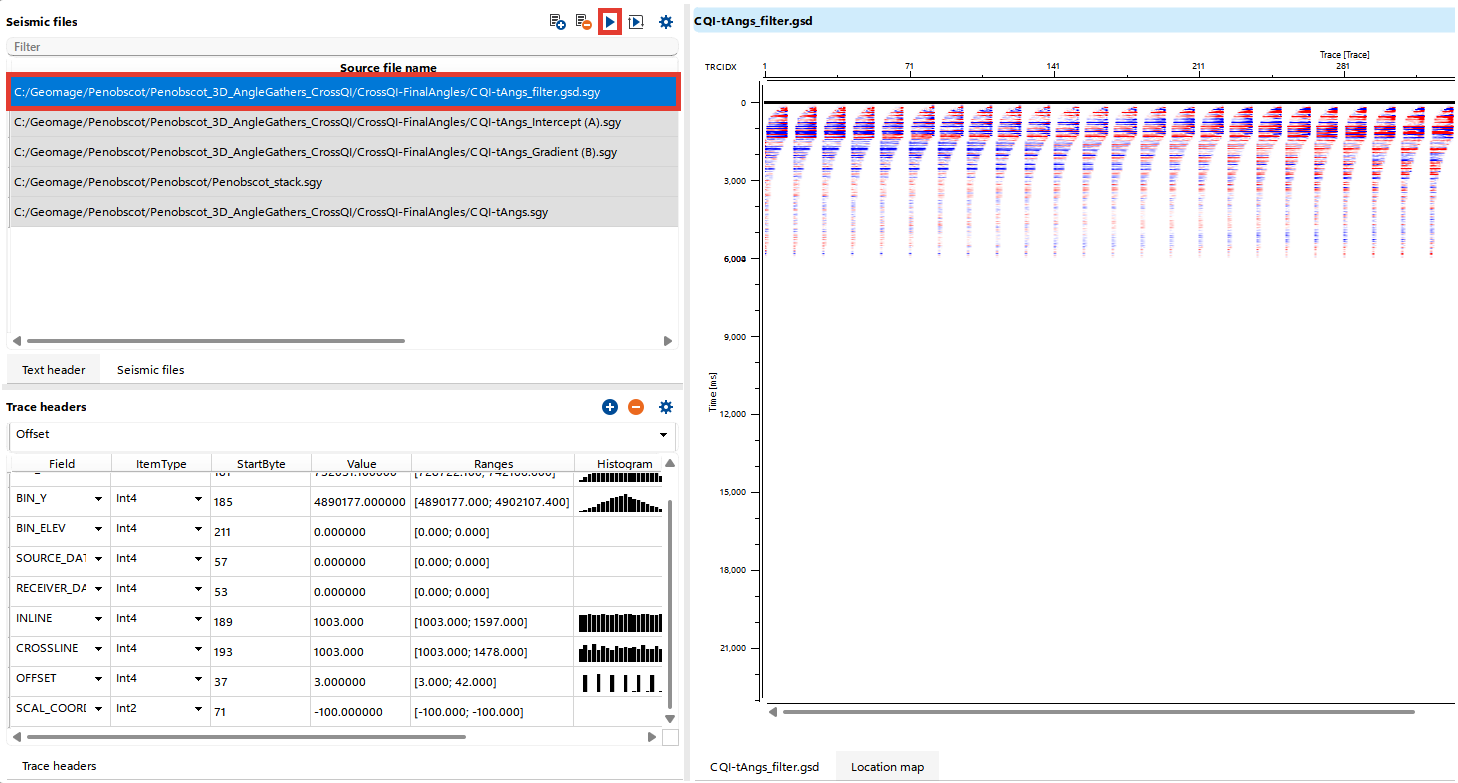Open the Trace headers settings gear icon

[x=666, y=407]
